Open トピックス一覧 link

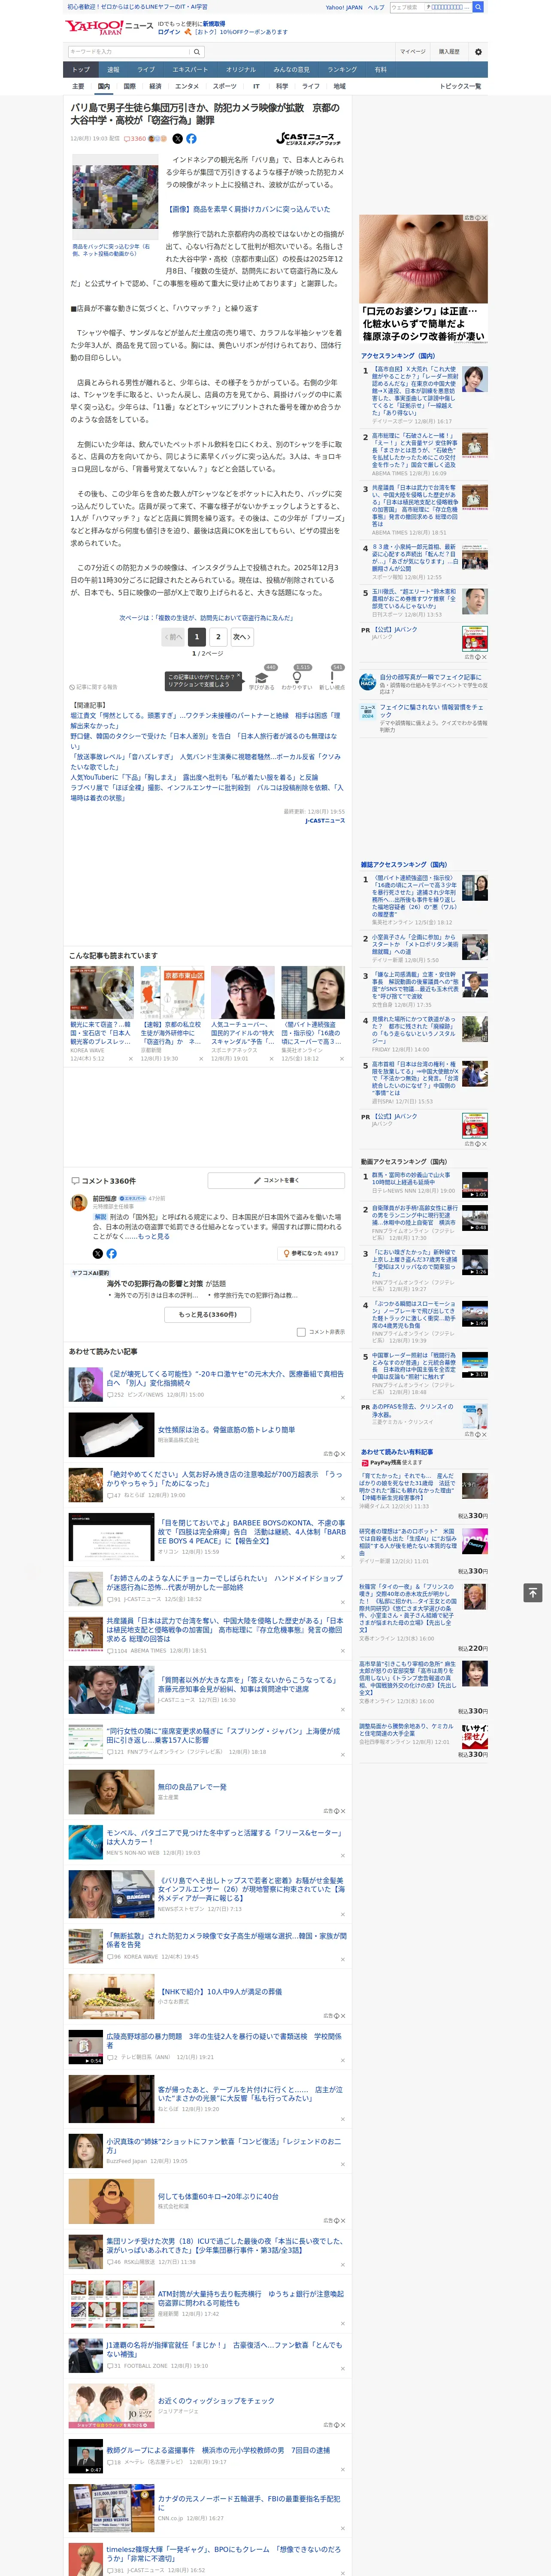click(x=460, y=86)
